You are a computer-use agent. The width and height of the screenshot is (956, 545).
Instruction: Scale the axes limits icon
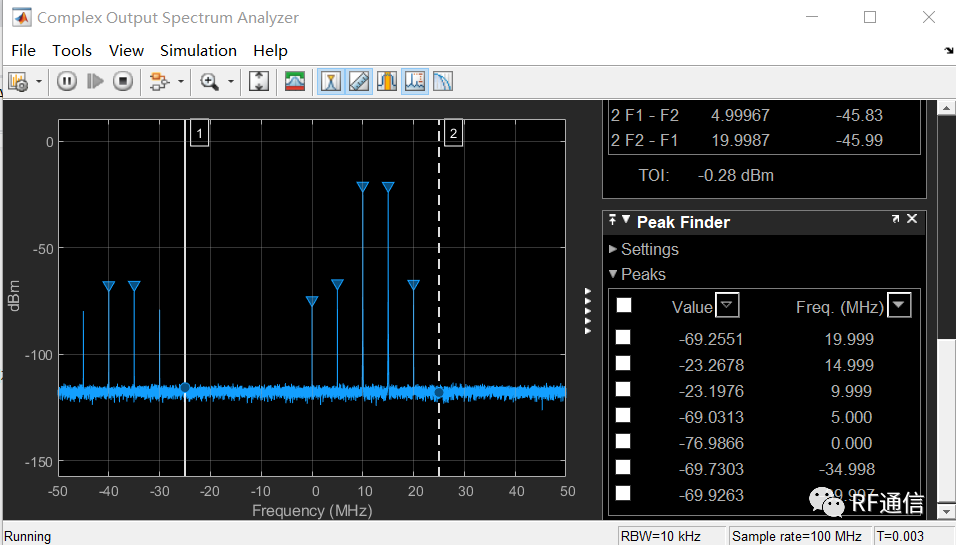coord(259,82)
